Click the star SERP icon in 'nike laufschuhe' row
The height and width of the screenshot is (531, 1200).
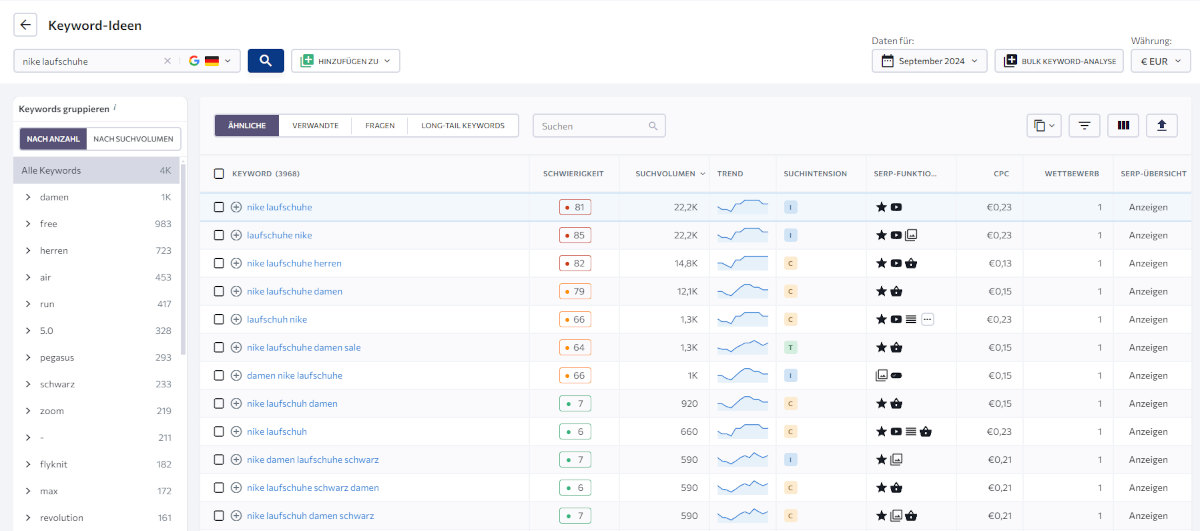[x=881, y=207]
